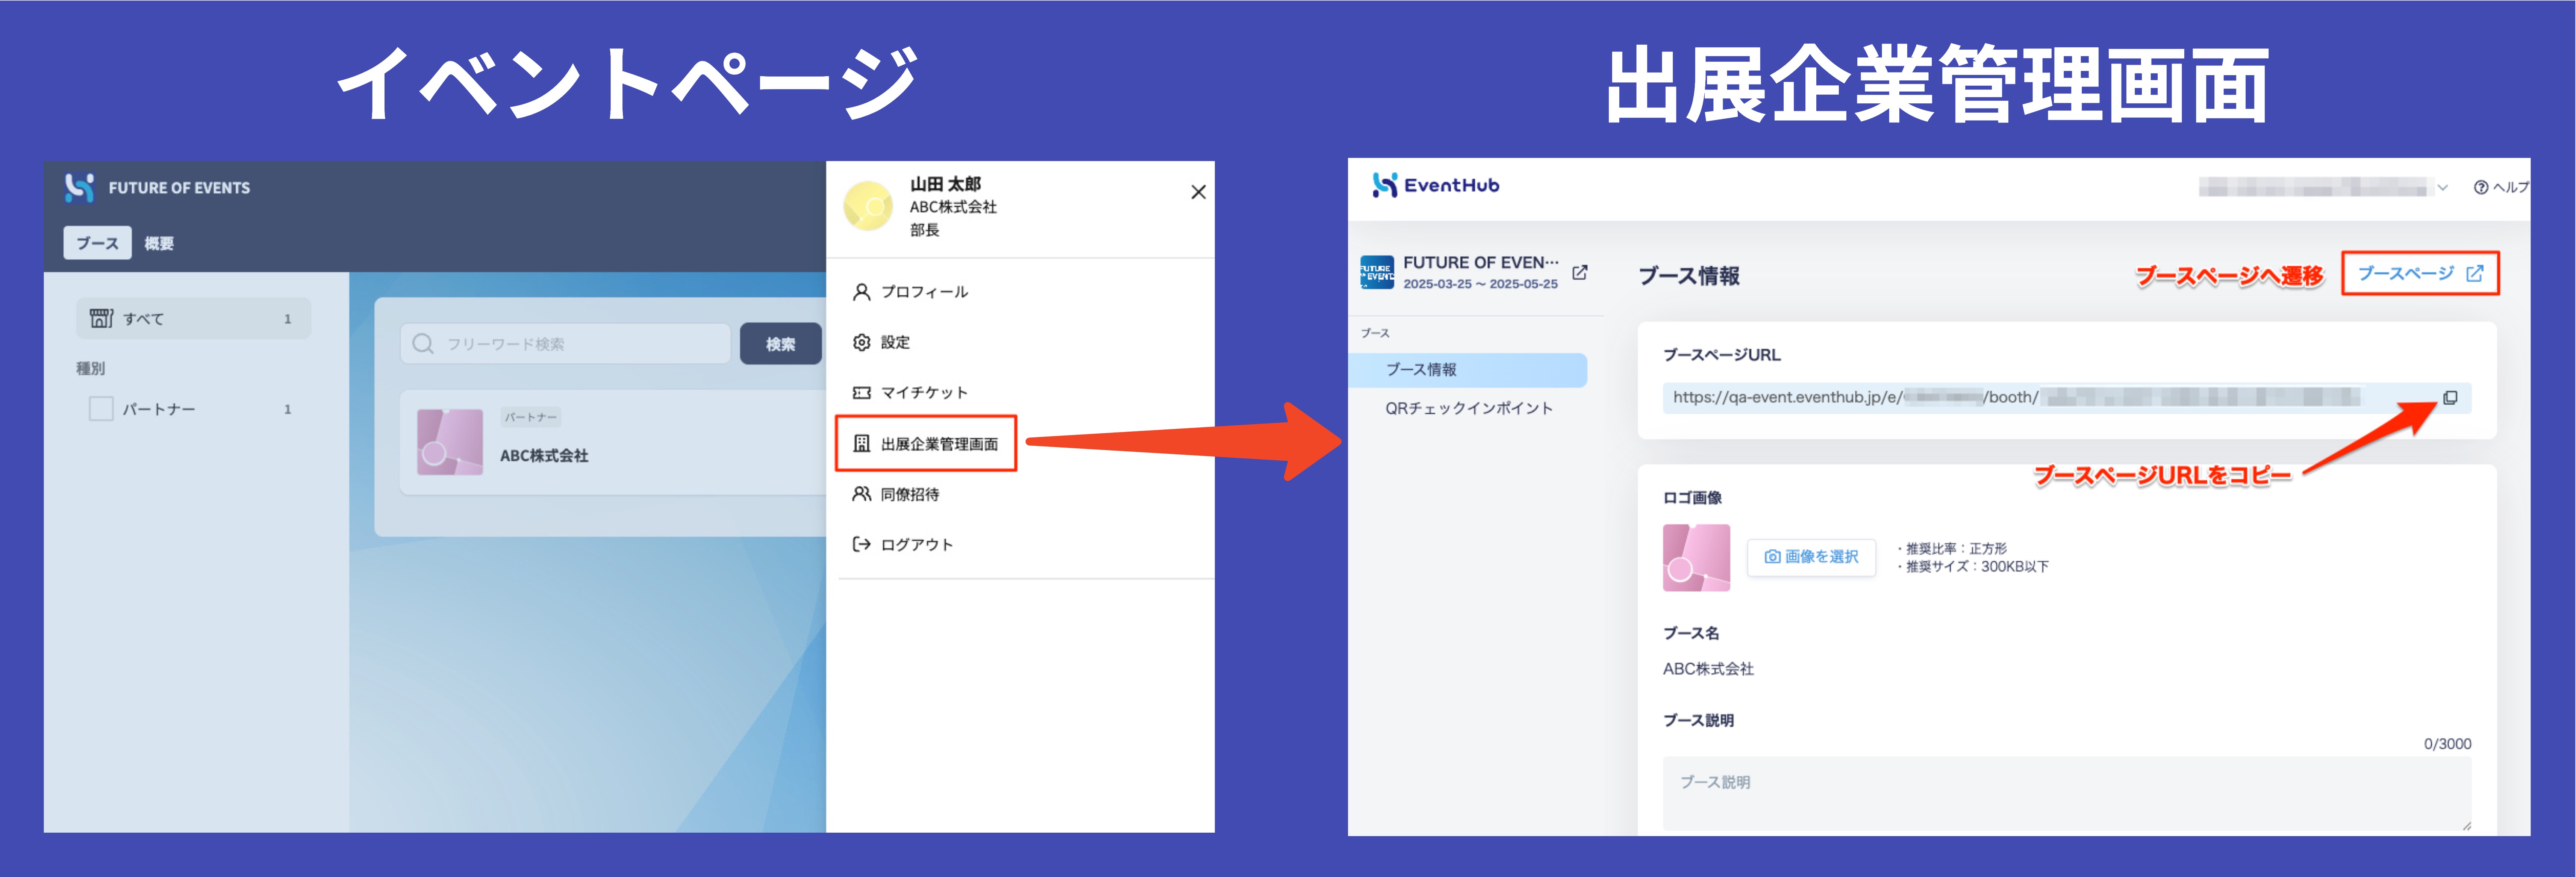
Task: Click the FUTURE OF EVEN… event thumbnail
Action: 1377,272
